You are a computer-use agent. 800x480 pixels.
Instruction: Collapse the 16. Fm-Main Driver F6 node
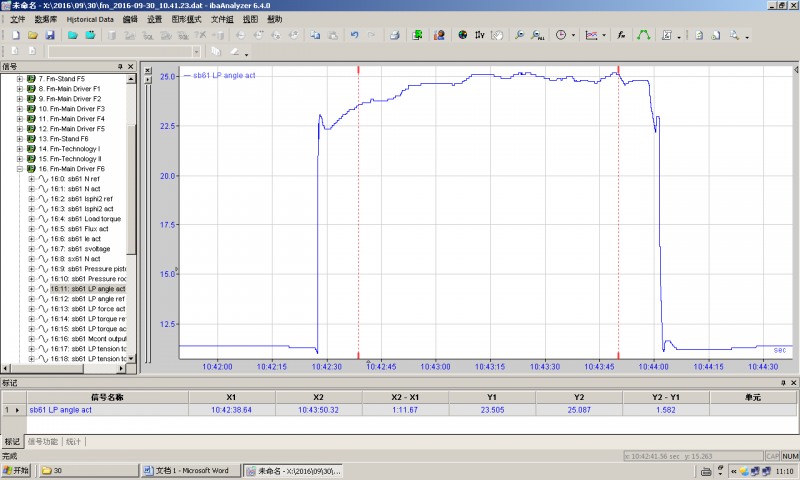click(x=20, y=169)
